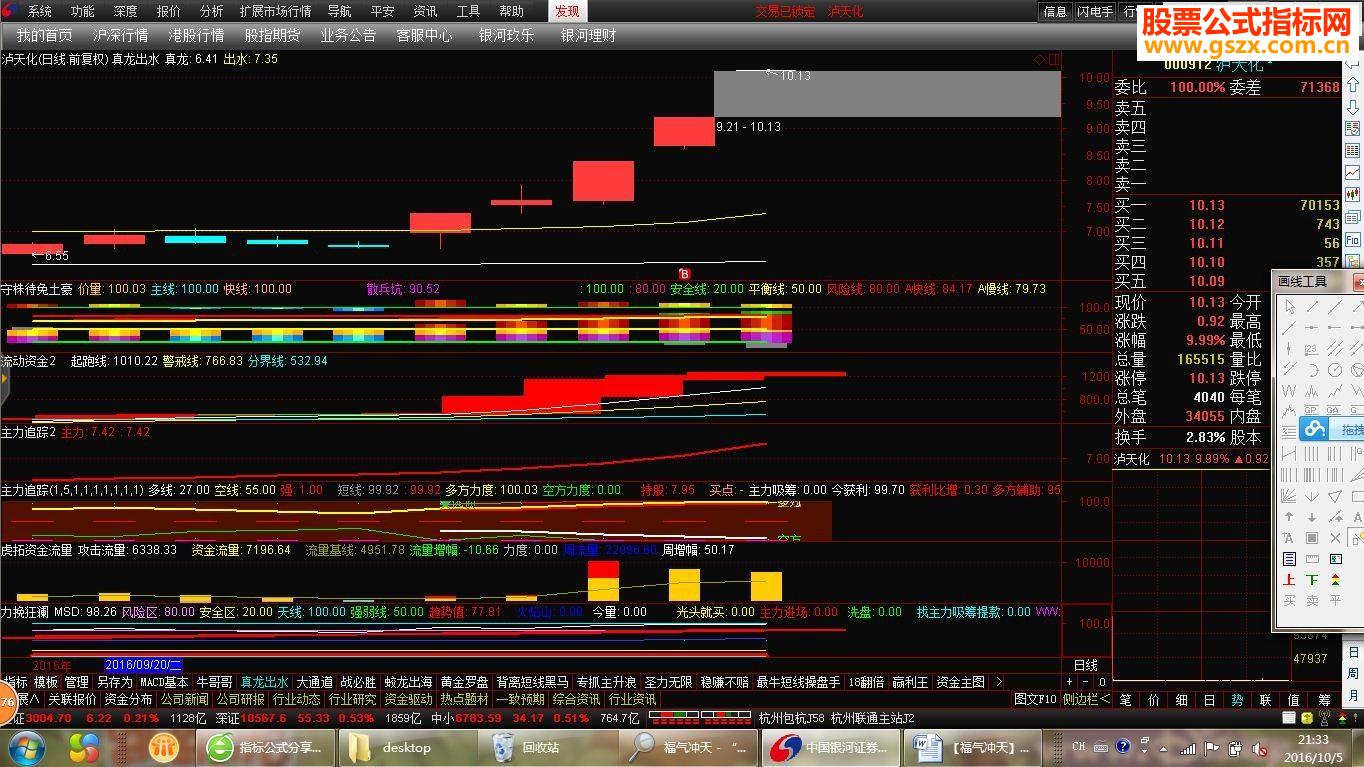1364x767 pixels.
Task: Select the GA drawing tool
Action: 1333,410
